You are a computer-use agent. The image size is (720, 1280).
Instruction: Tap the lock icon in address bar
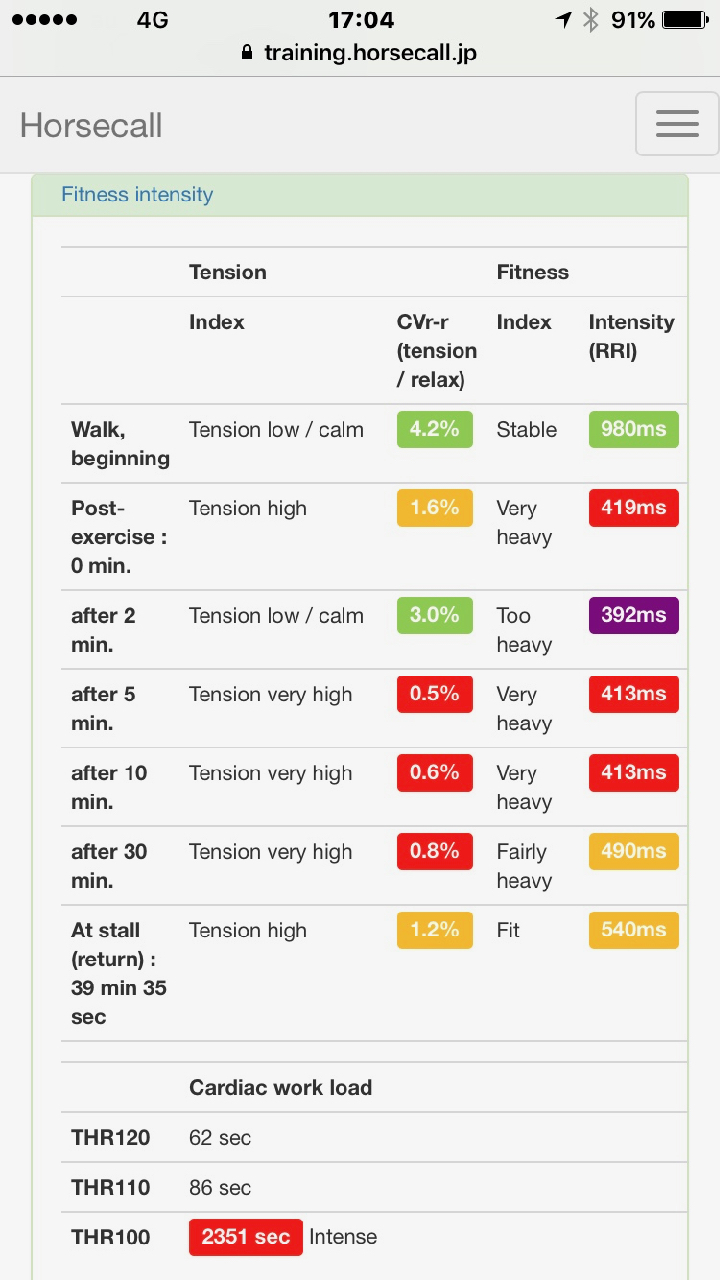[247, 53]
